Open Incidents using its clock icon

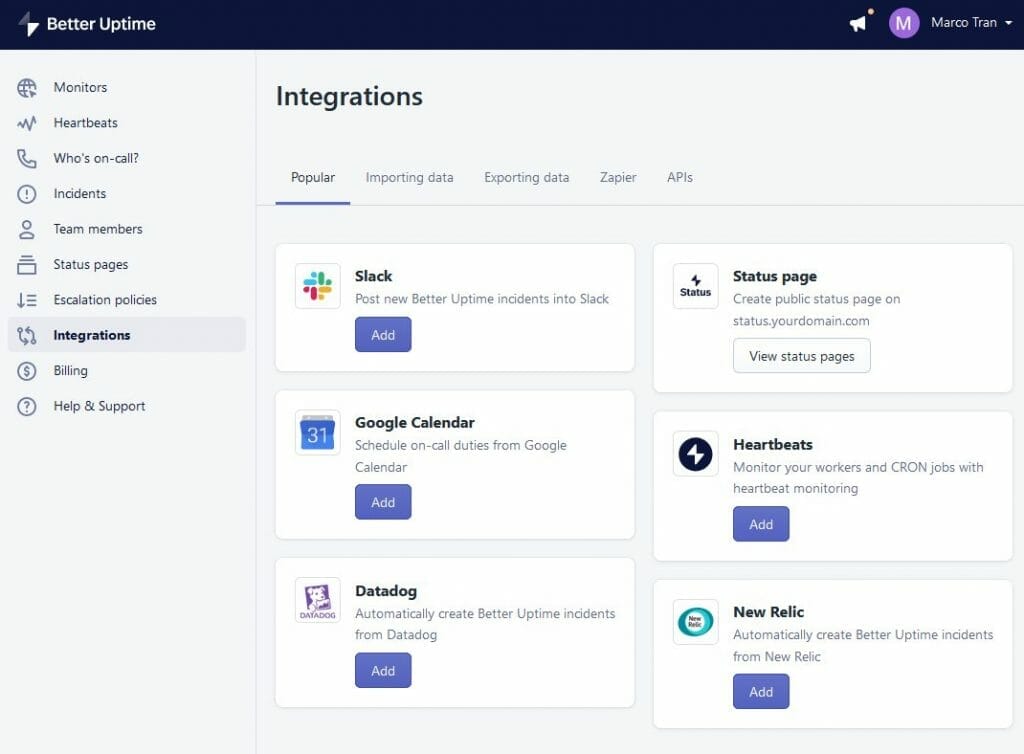(25, 194)
